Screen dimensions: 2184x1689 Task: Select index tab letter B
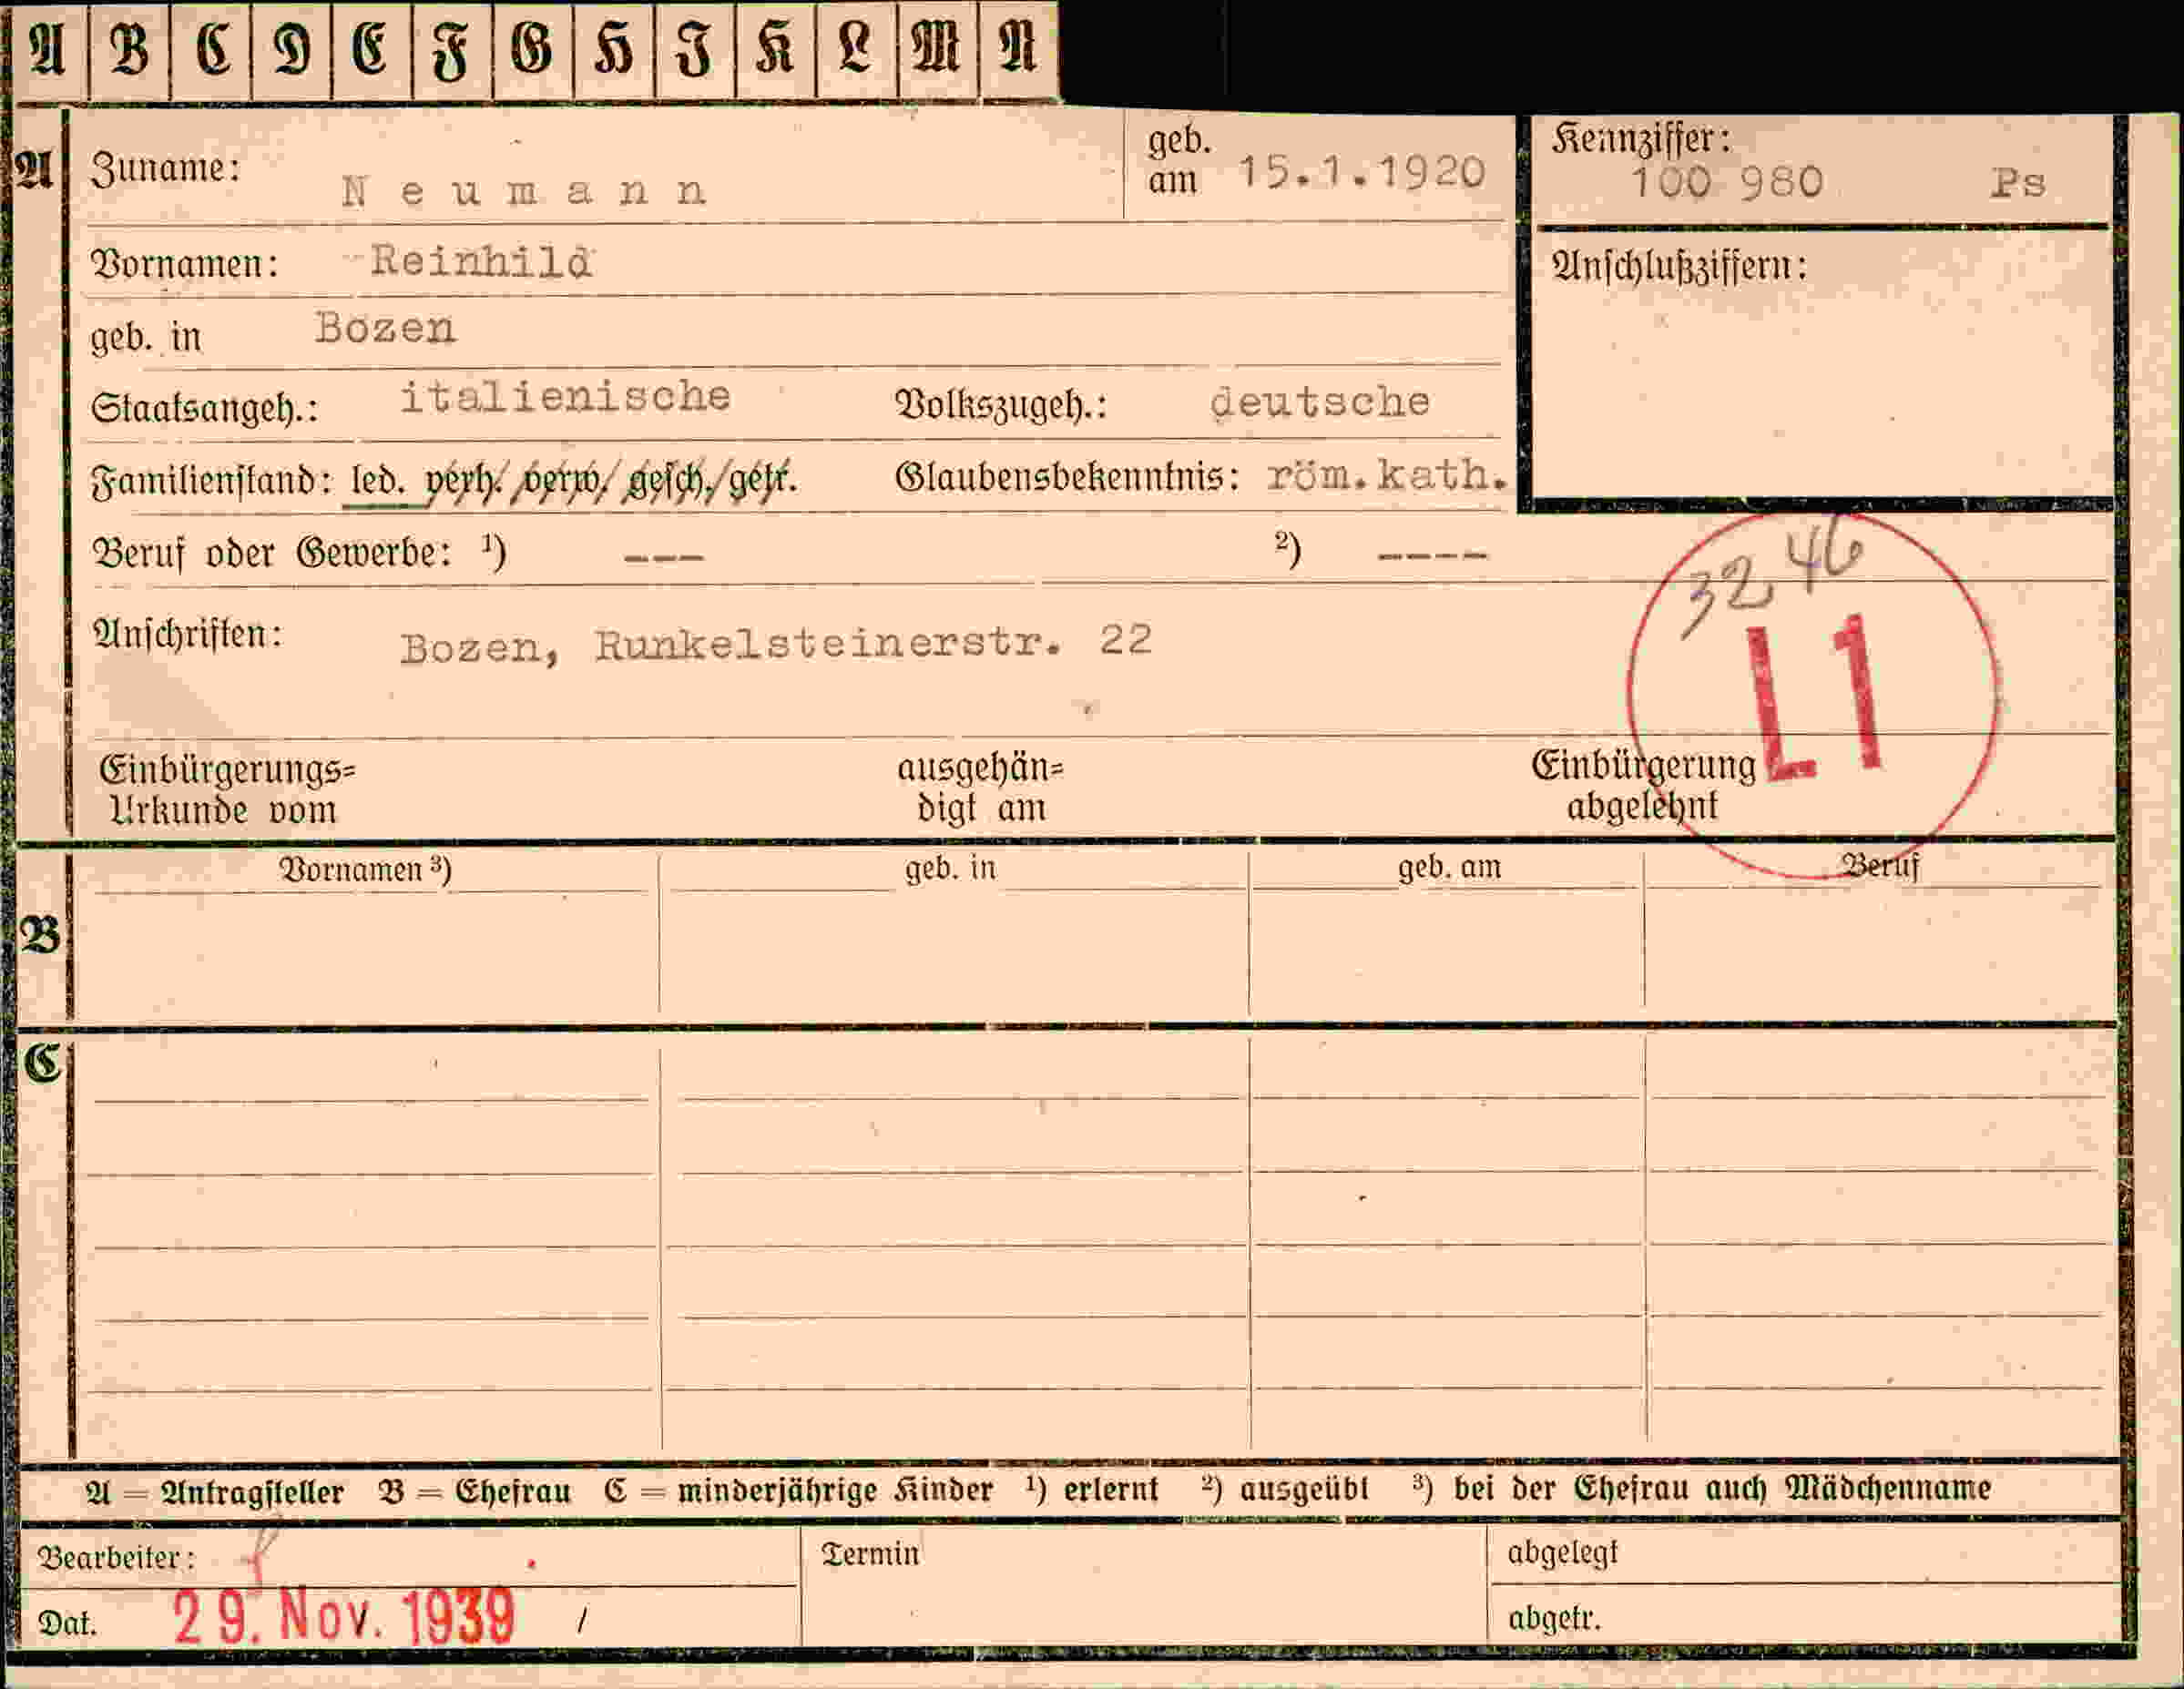click(129, 50)
